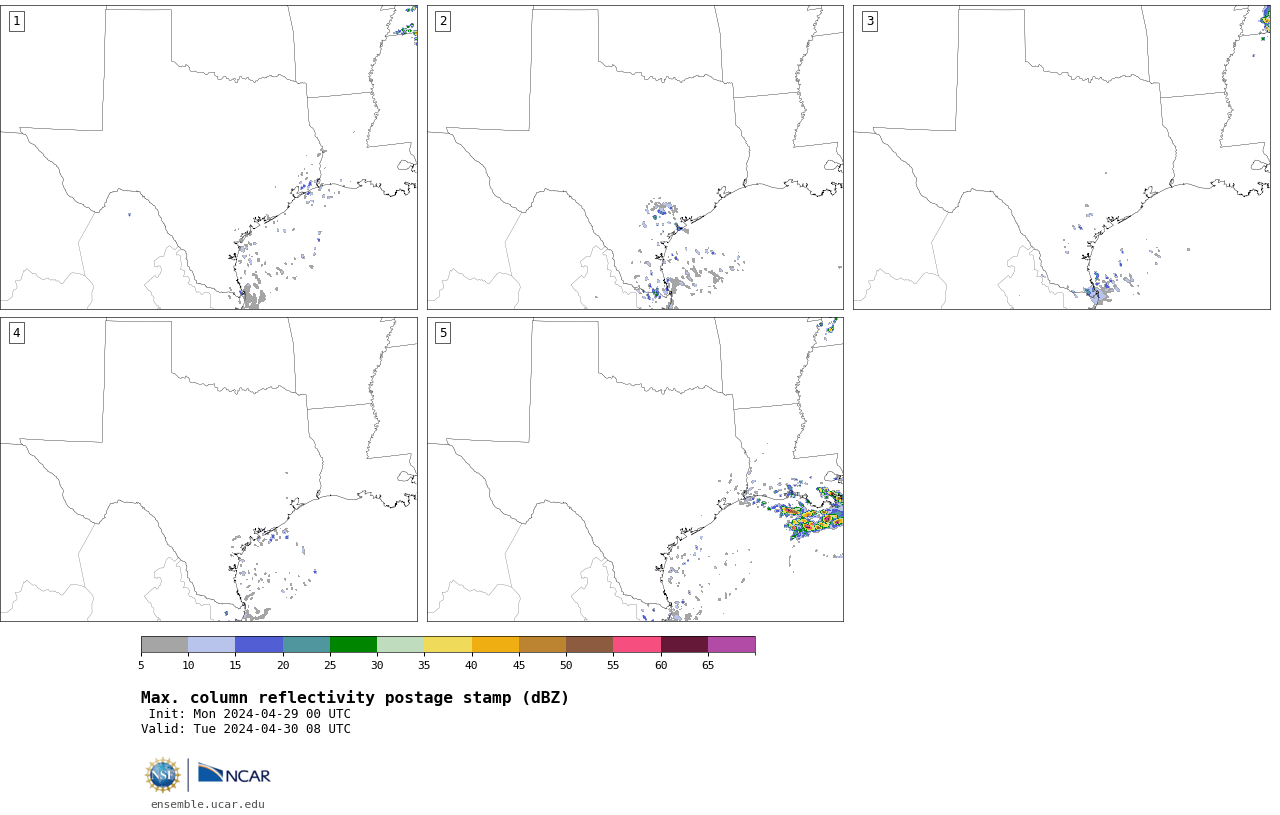Image resolution: width=1280 pixels, height=815 pixels.
Task: Click the 'Init: Mon 2024-04-29 00 UTC' text
Action: point(250,714)
